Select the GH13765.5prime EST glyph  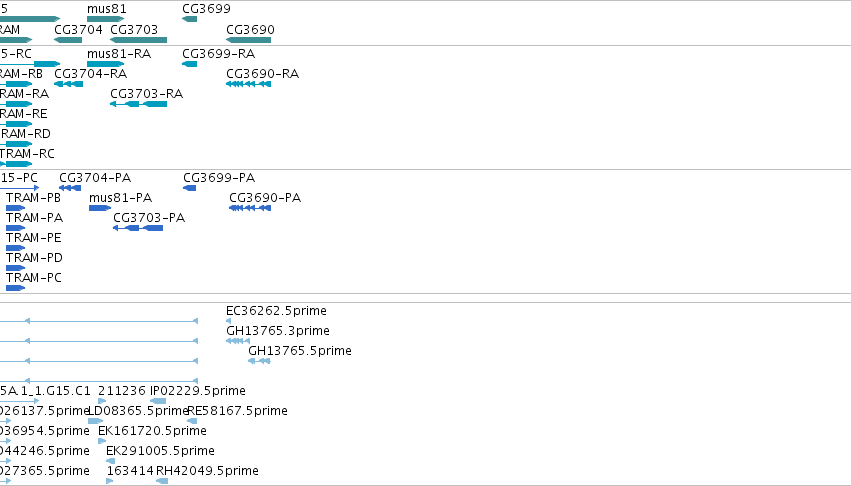259,361
